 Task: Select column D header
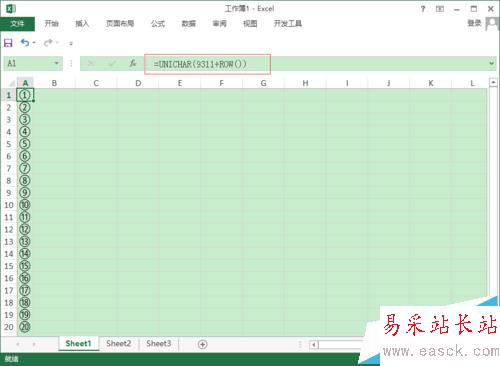(138, 83)
